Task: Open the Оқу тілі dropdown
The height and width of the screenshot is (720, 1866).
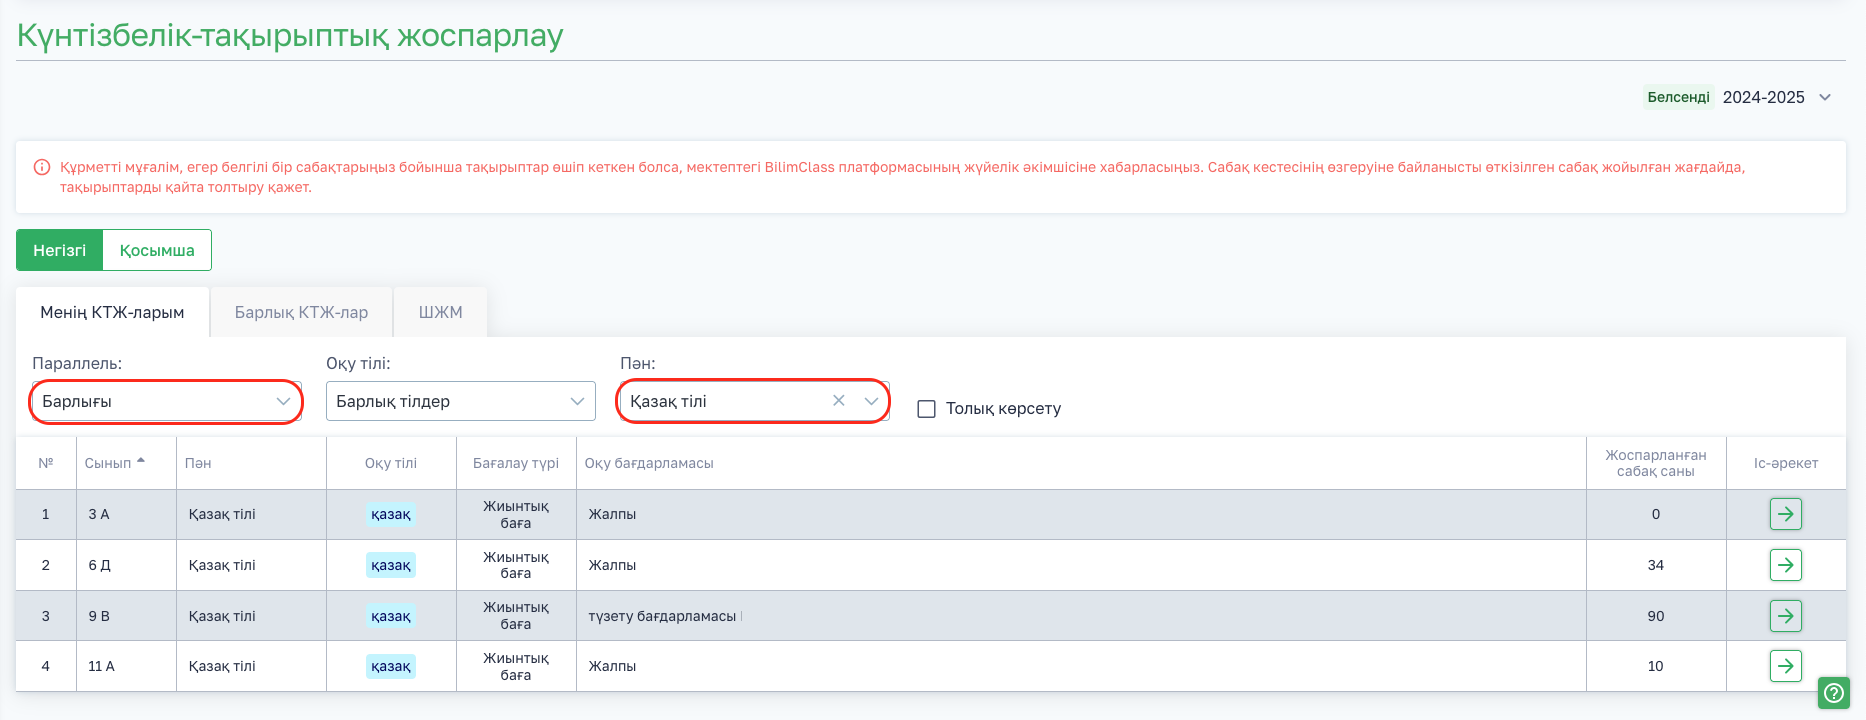Action: point(460,401)
